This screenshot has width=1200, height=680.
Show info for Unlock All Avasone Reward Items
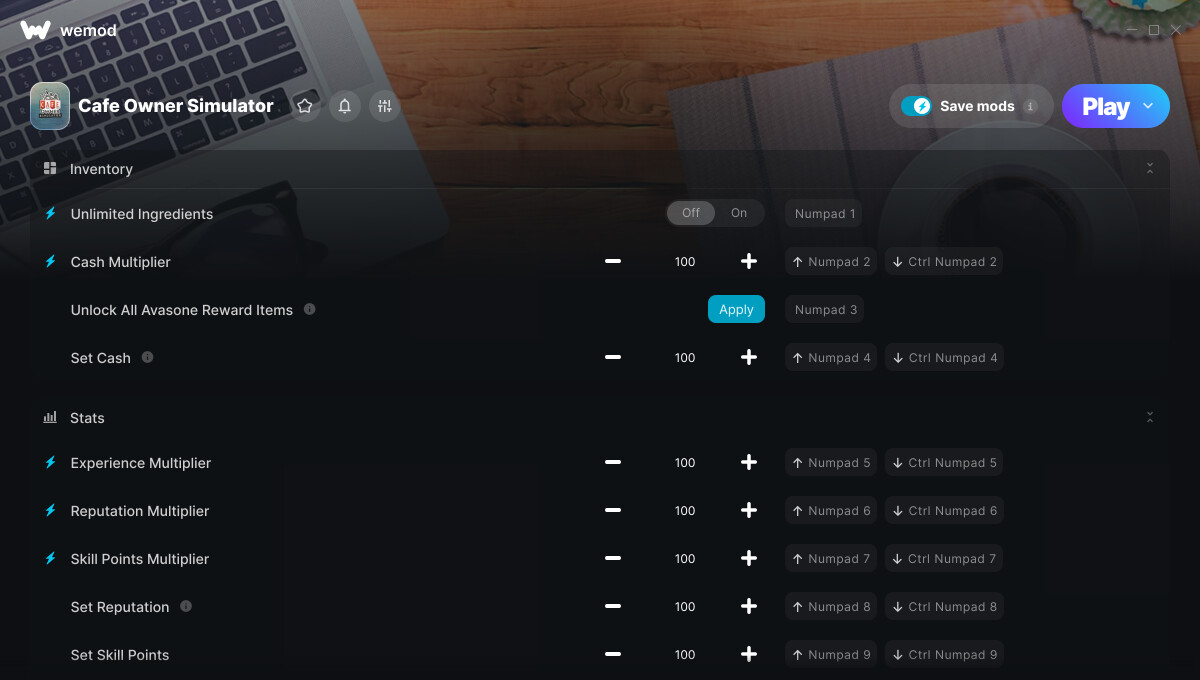coord(309,309)
